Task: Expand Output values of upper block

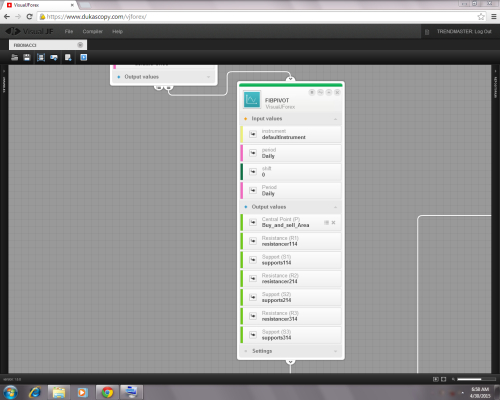Action: click(209, 77)
